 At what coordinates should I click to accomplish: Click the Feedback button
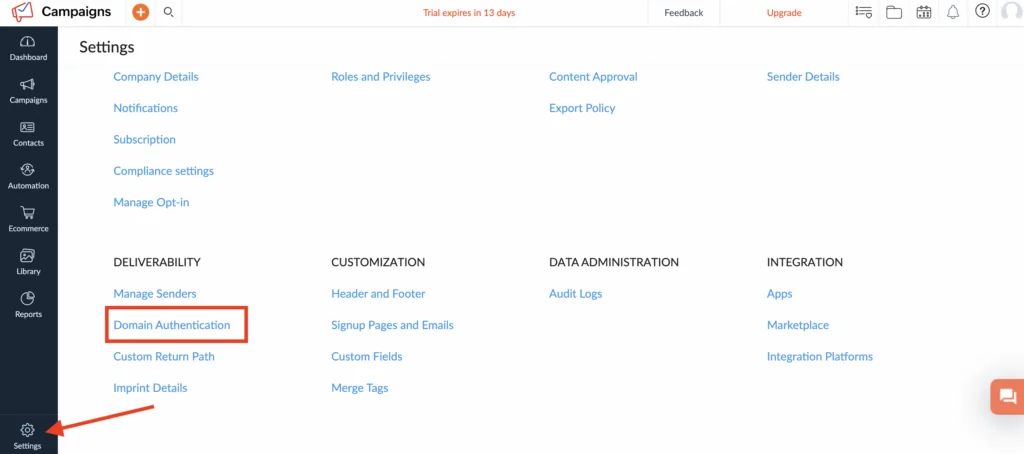684,12
